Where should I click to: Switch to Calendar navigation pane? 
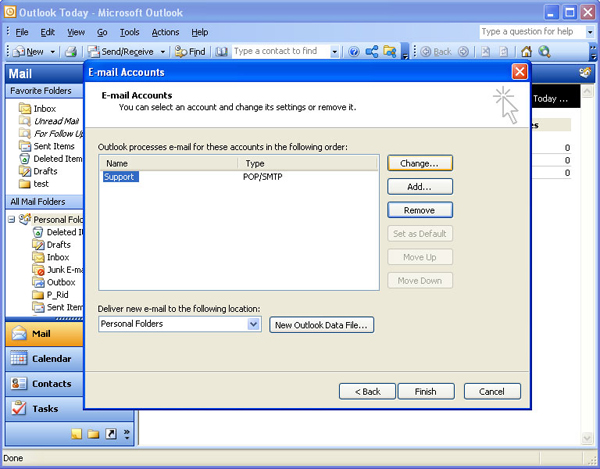[x=44, y=359]
